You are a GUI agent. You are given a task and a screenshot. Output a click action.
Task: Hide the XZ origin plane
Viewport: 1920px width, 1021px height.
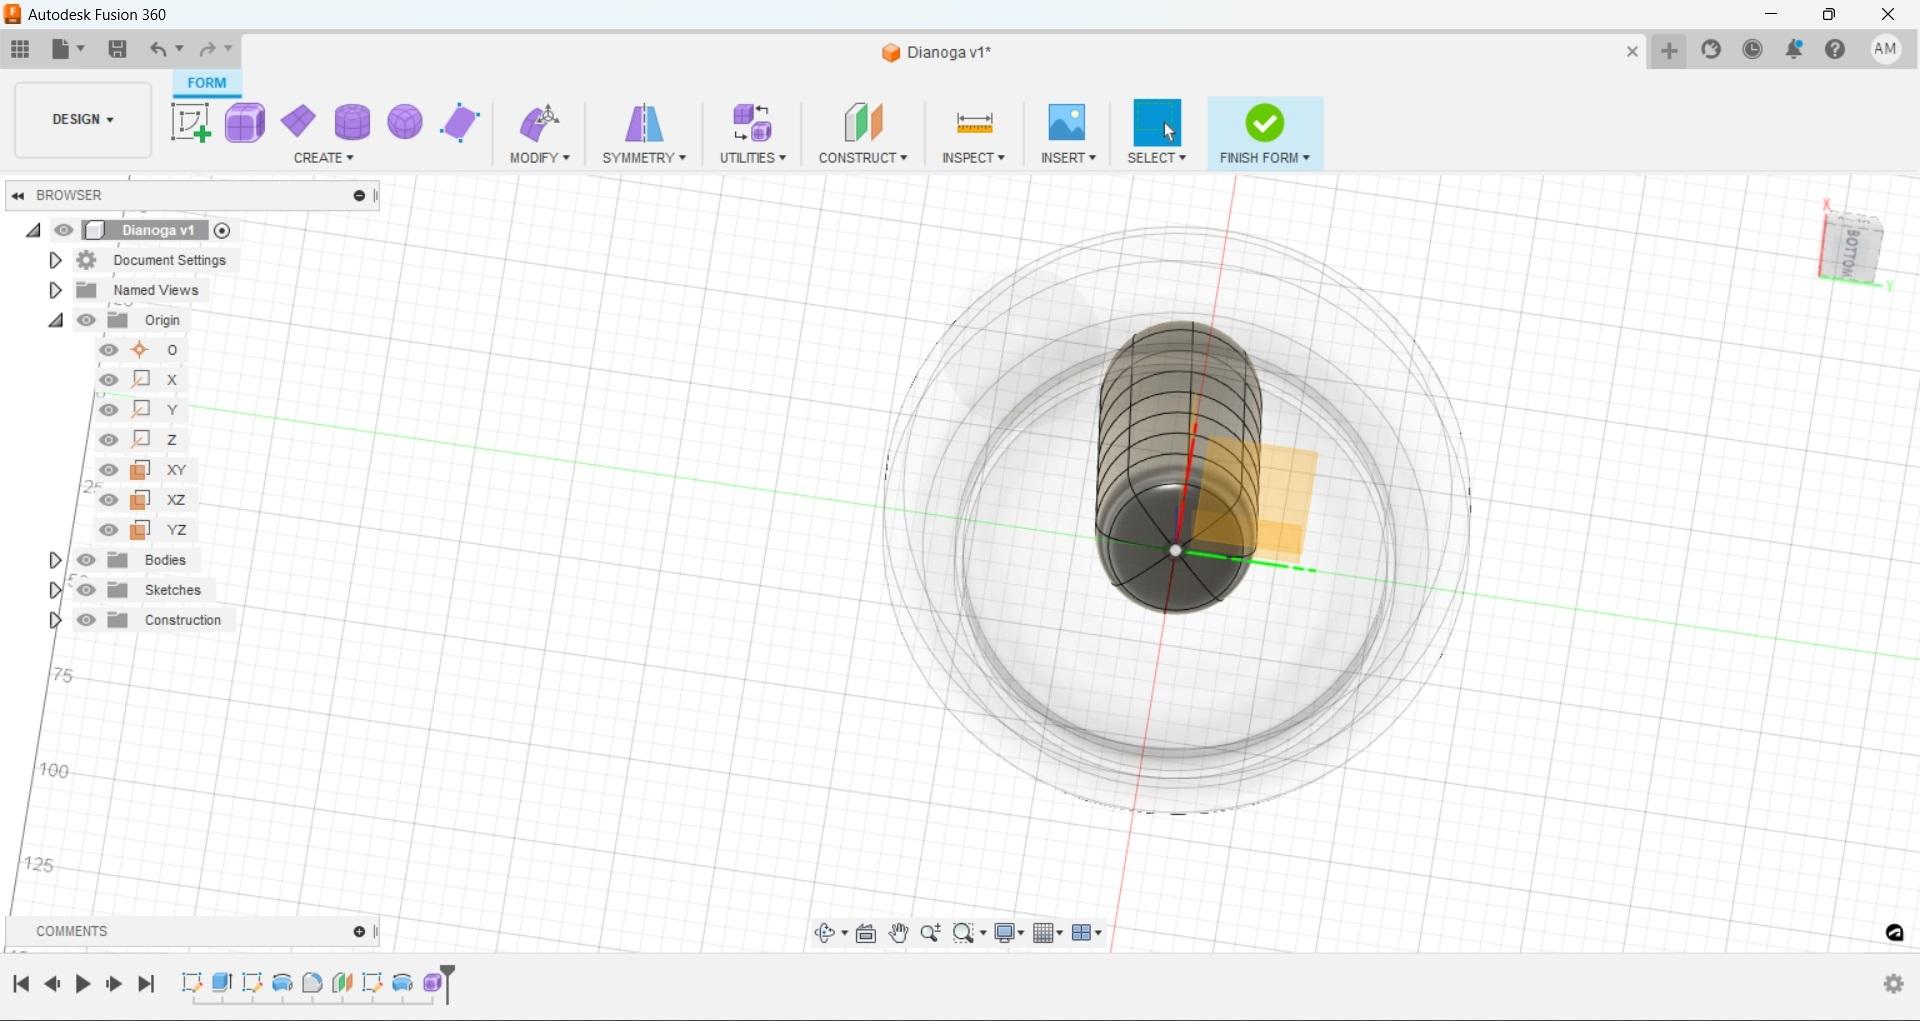(x=109, y=500)
